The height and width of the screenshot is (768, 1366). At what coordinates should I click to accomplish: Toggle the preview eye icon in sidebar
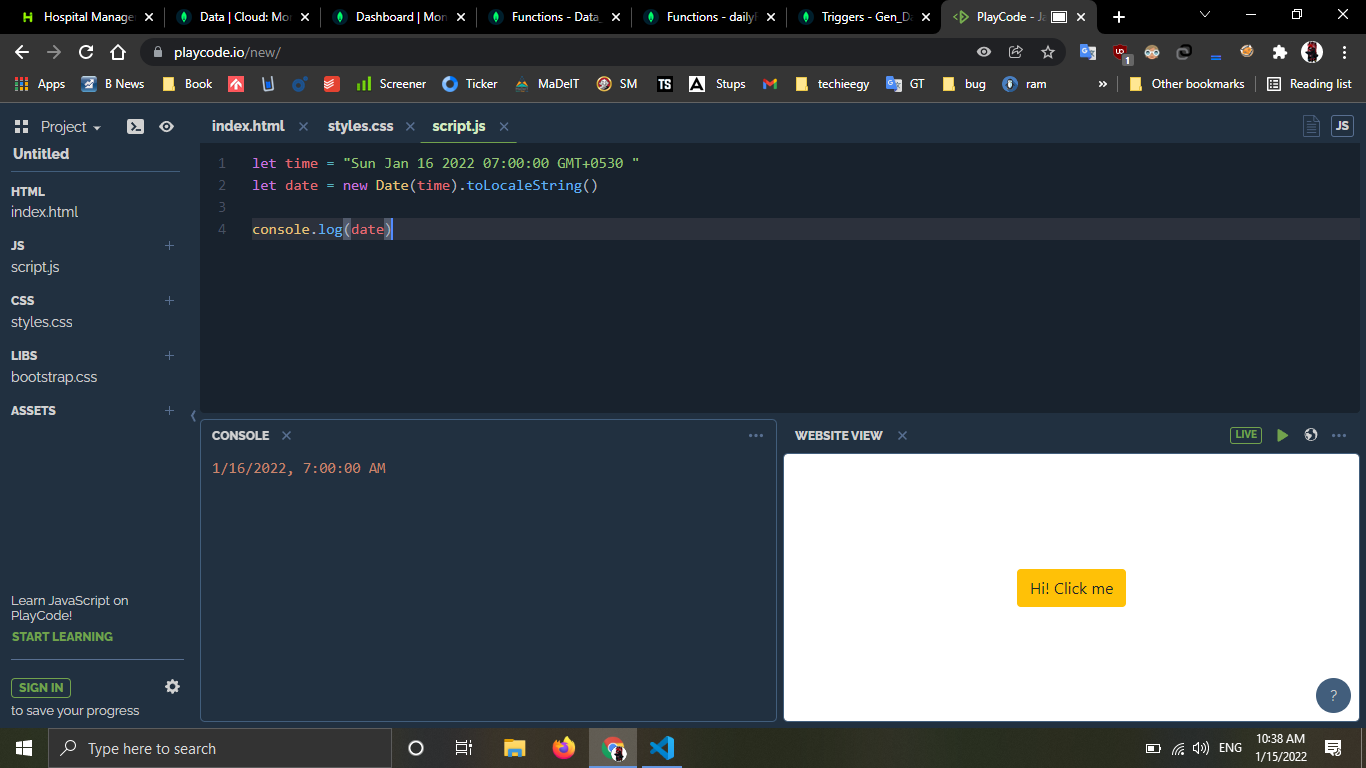point(166,127)
